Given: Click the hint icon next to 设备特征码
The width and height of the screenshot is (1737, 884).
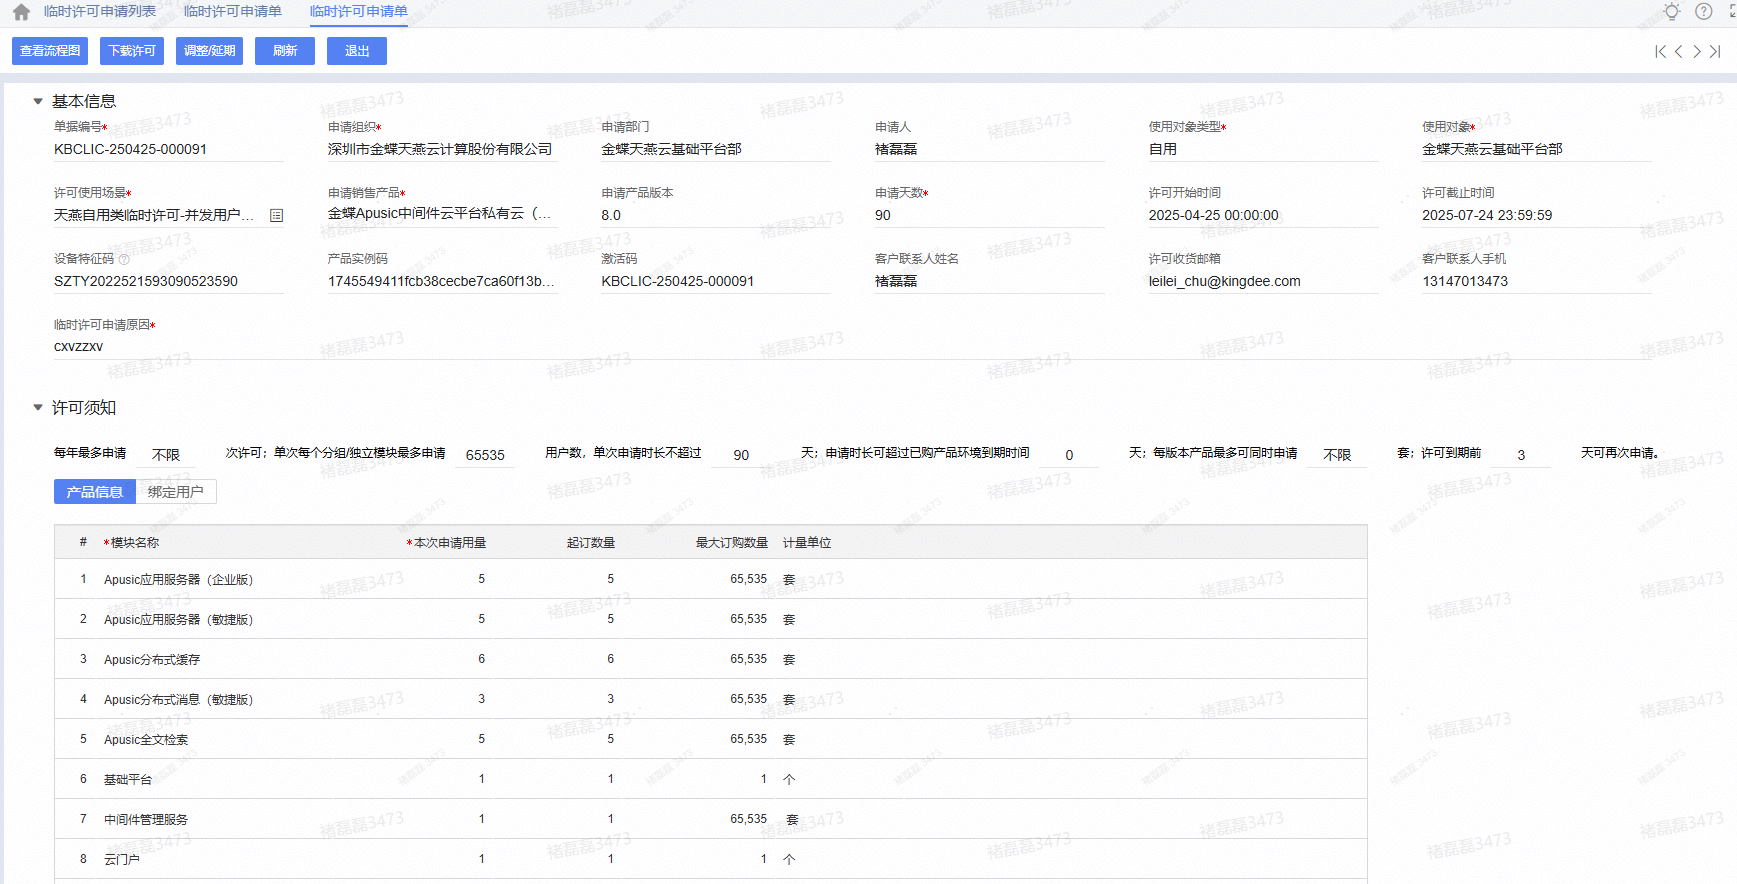Looking at the screenshot, I should (x=124, y=259).
